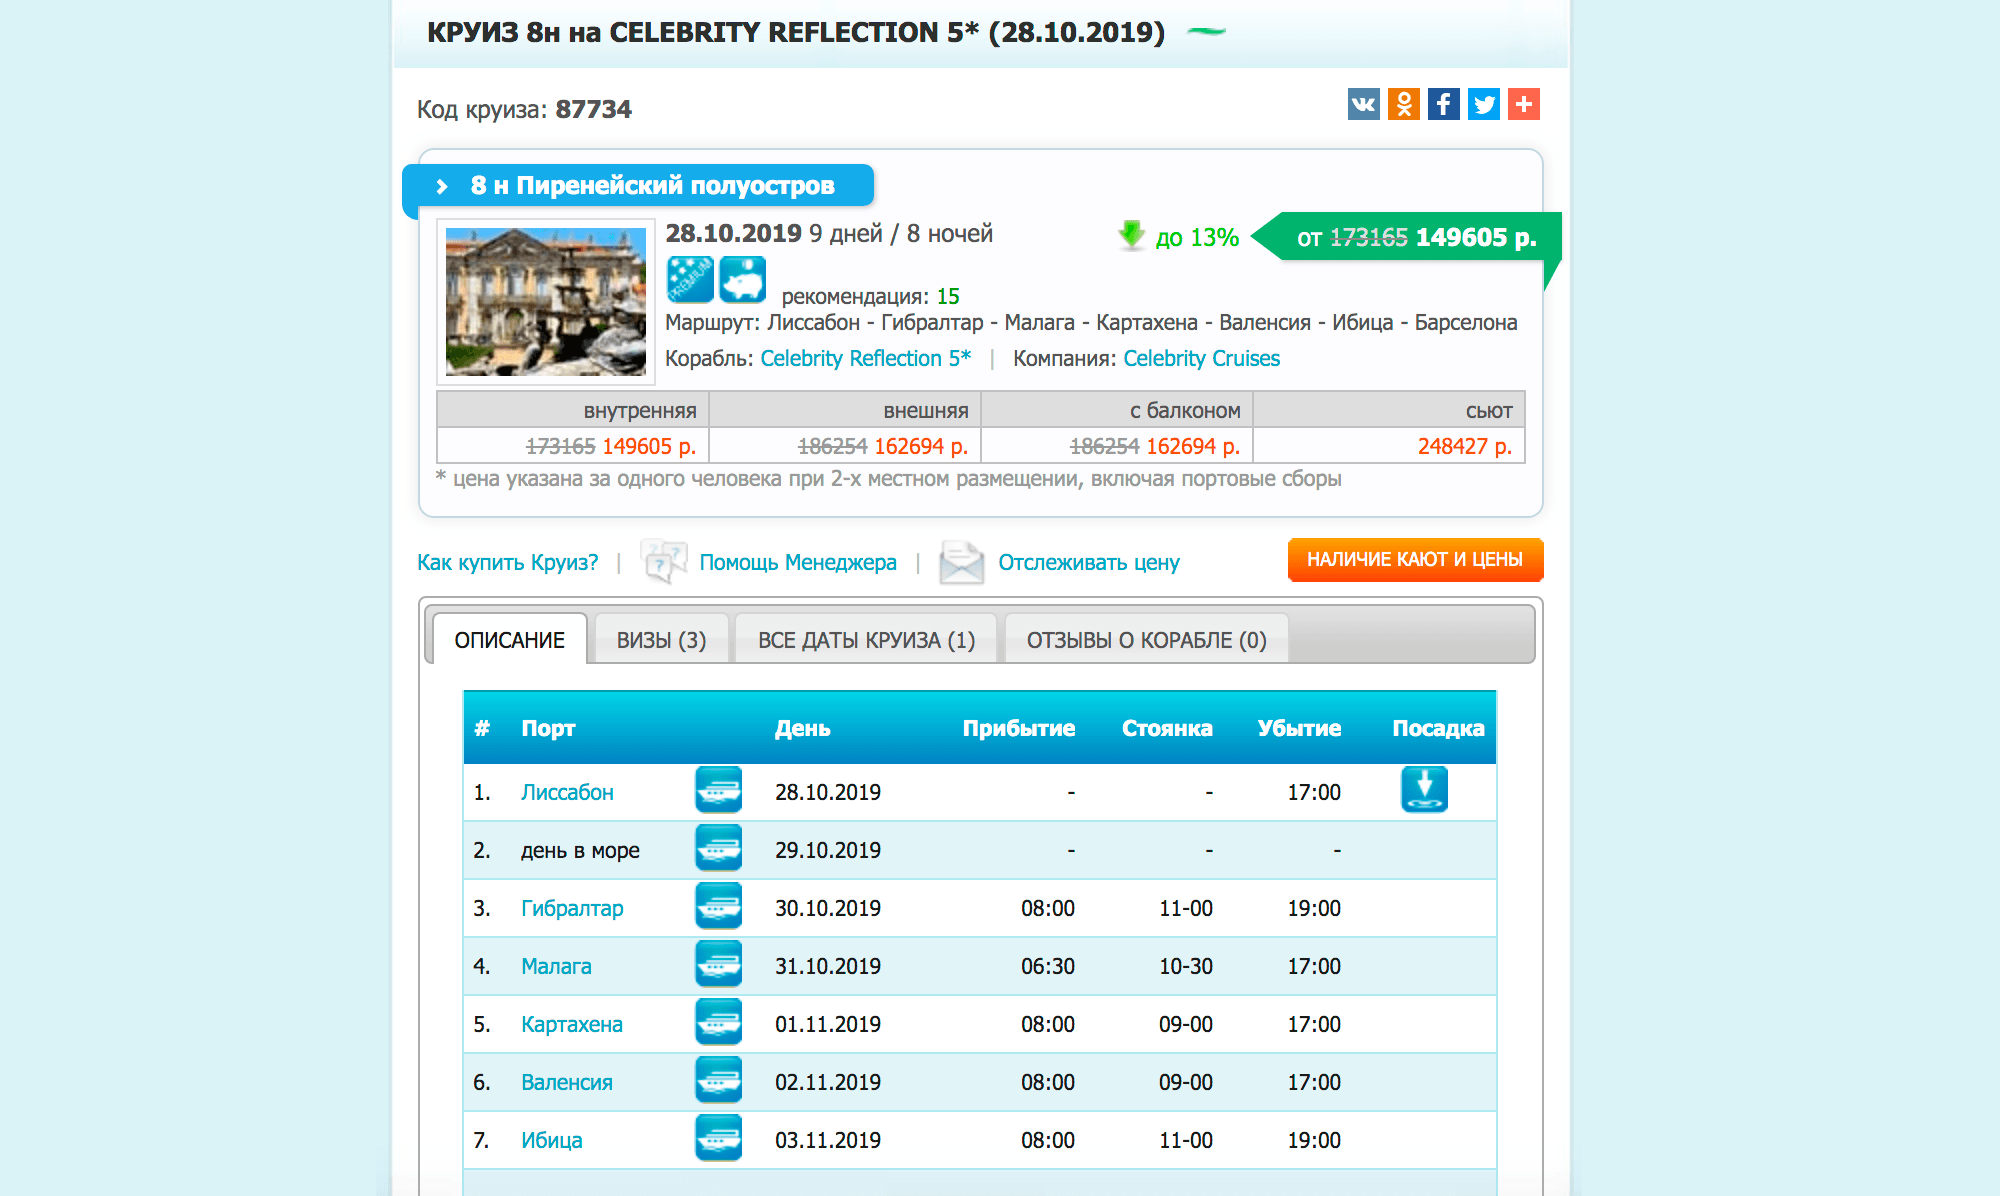Switch to ВИЗЫ (3) tab
Image resolution: width=2000 pixels, height=1196 pixels.
[x=661, y=640]
